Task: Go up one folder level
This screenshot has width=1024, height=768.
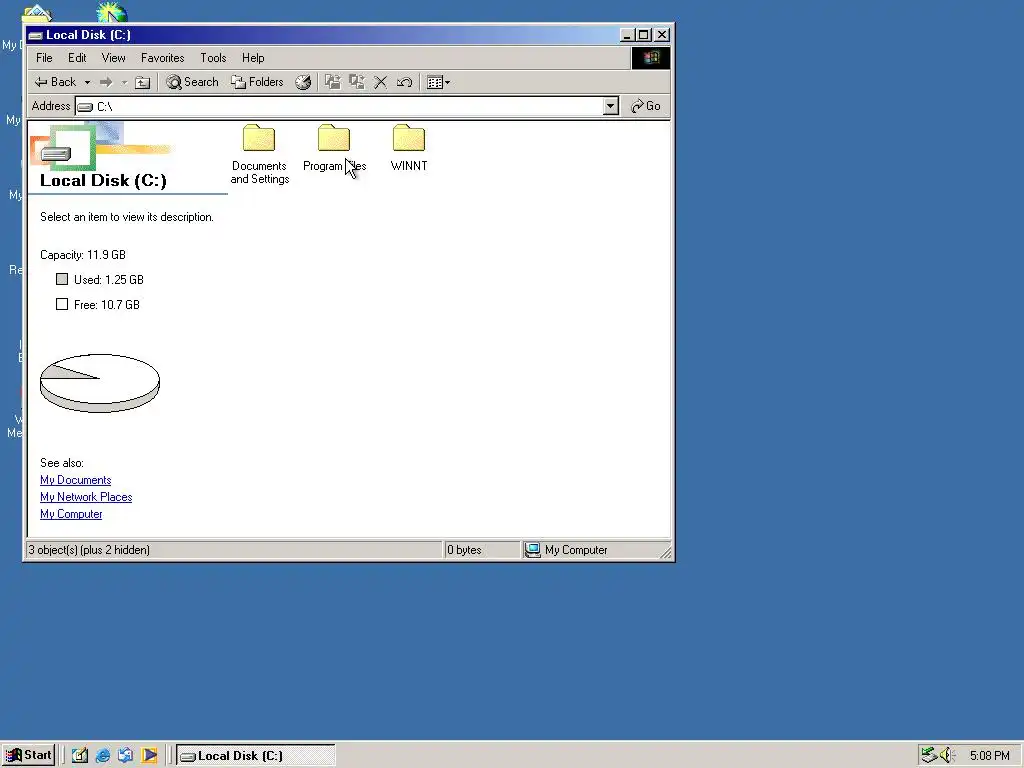Action: point(142,82)
